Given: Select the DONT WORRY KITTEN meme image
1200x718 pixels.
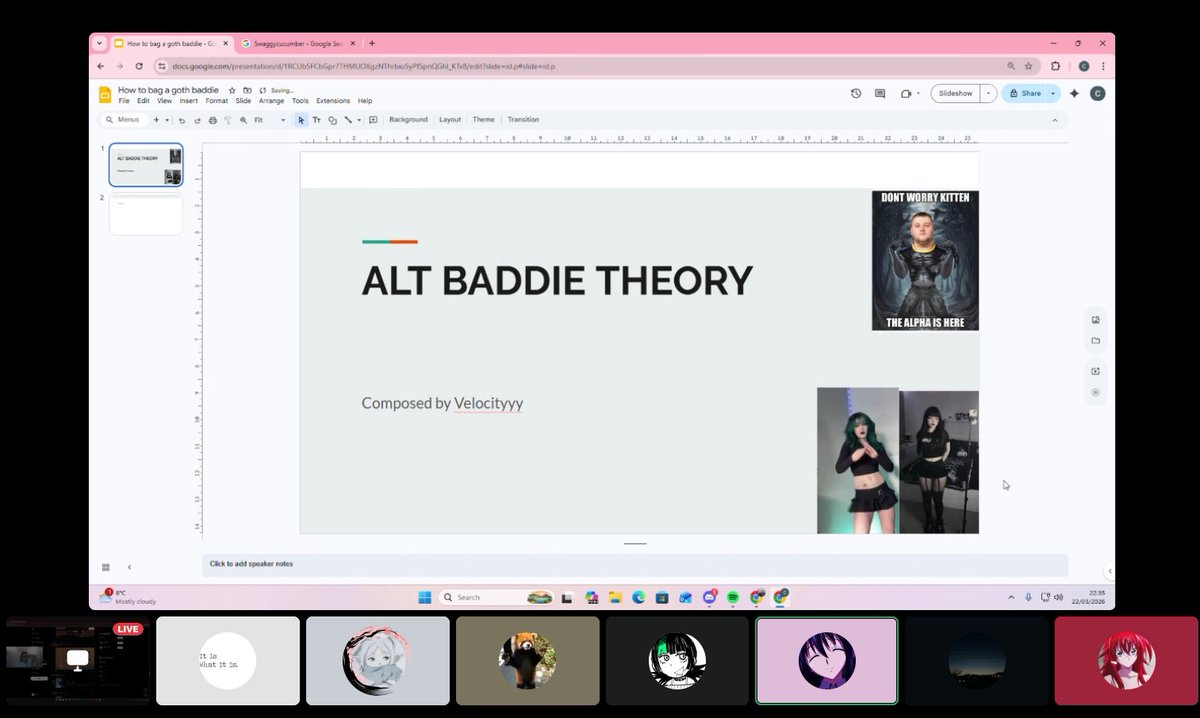Looking at the screenshot, I should pyautogui.click(x=925, y=260).
